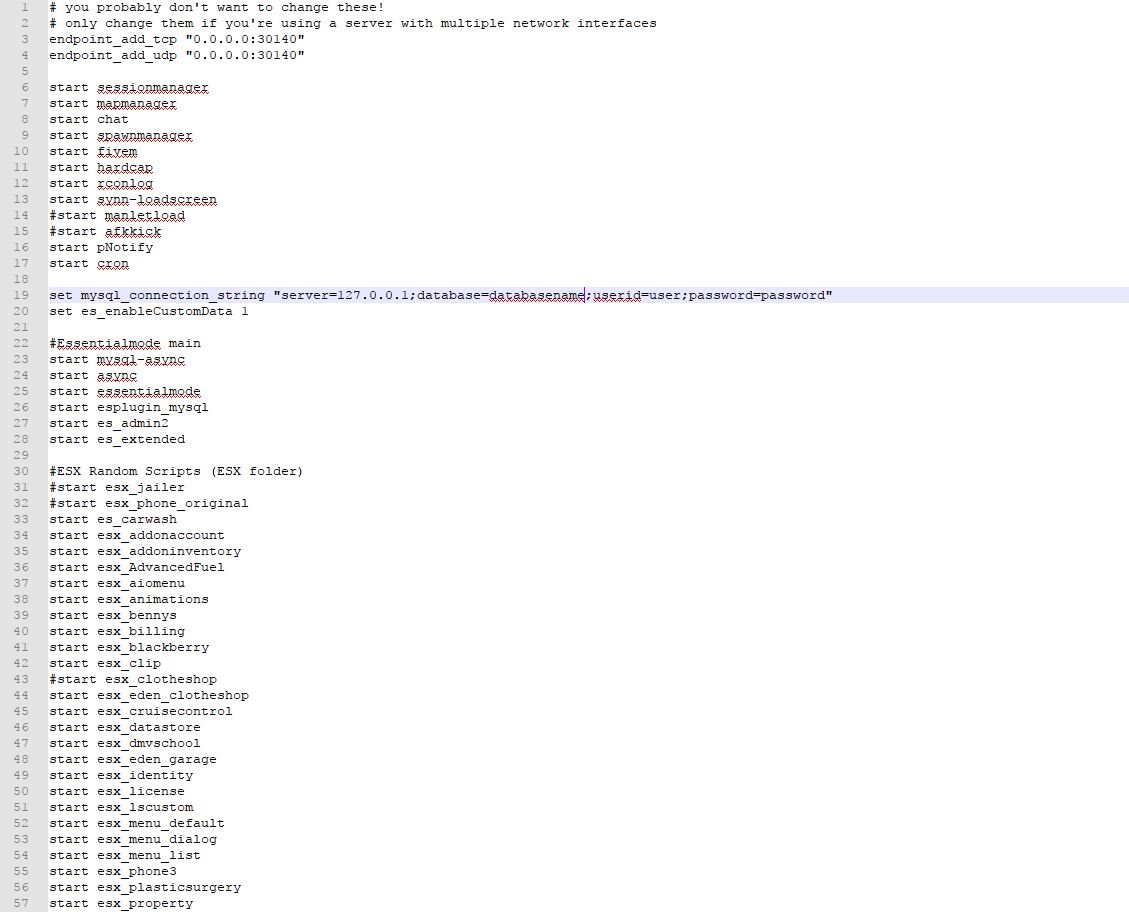Click the 'async' resource on line 24

[x=117, y=376]
